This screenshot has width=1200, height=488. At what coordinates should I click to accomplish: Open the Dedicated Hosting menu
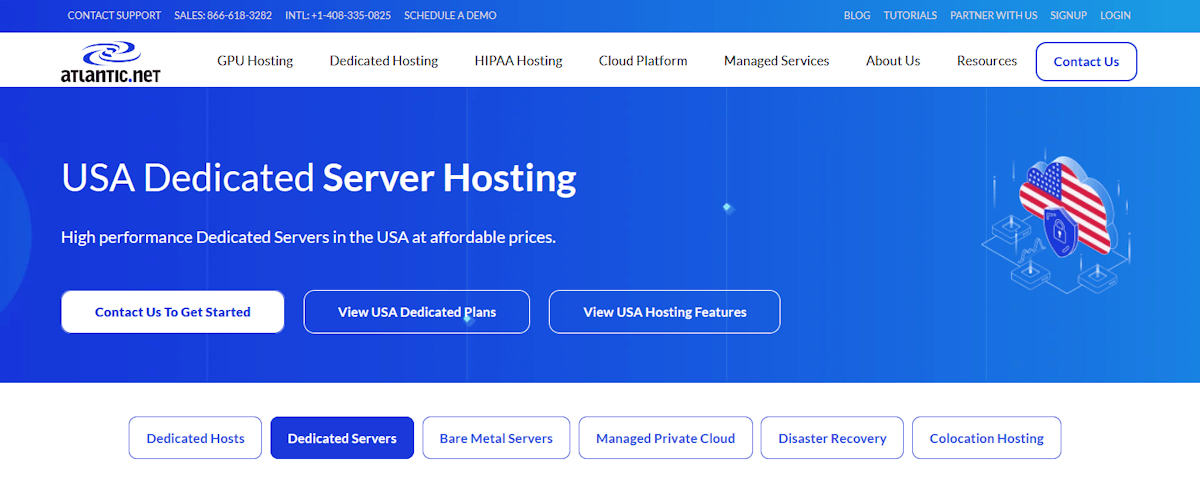point(384,61)
